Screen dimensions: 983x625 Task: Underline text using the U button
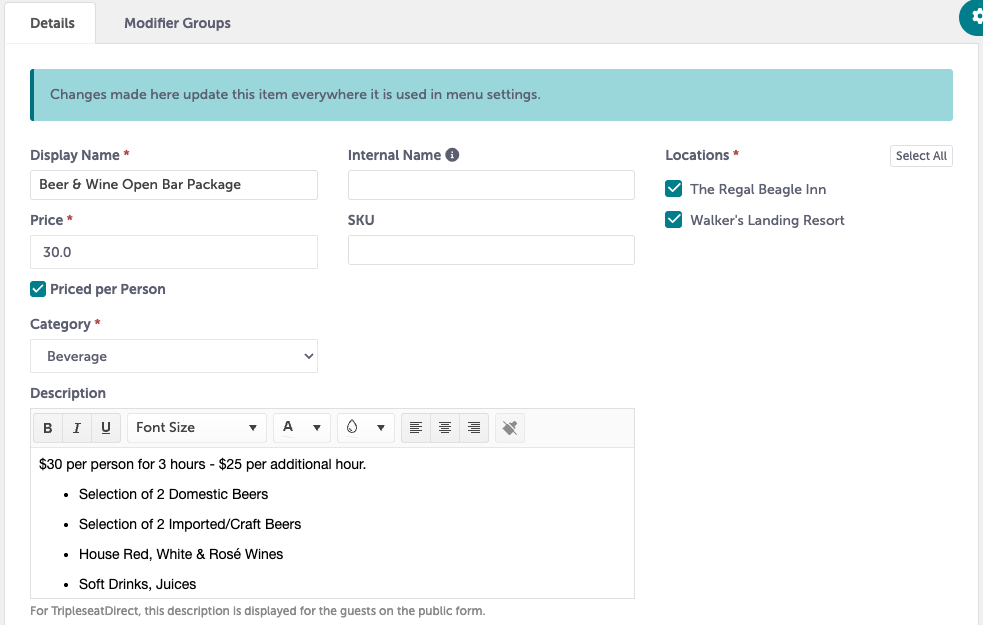105,428
